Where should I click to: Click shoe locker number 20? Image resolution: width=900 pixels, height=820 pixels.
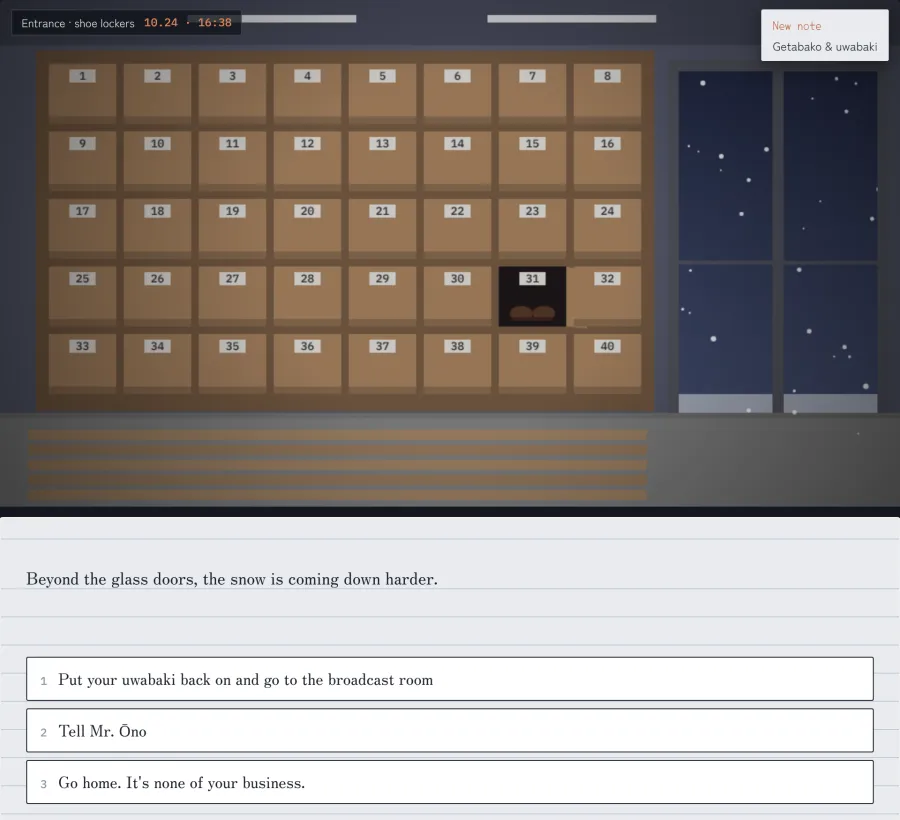(307, 229)
